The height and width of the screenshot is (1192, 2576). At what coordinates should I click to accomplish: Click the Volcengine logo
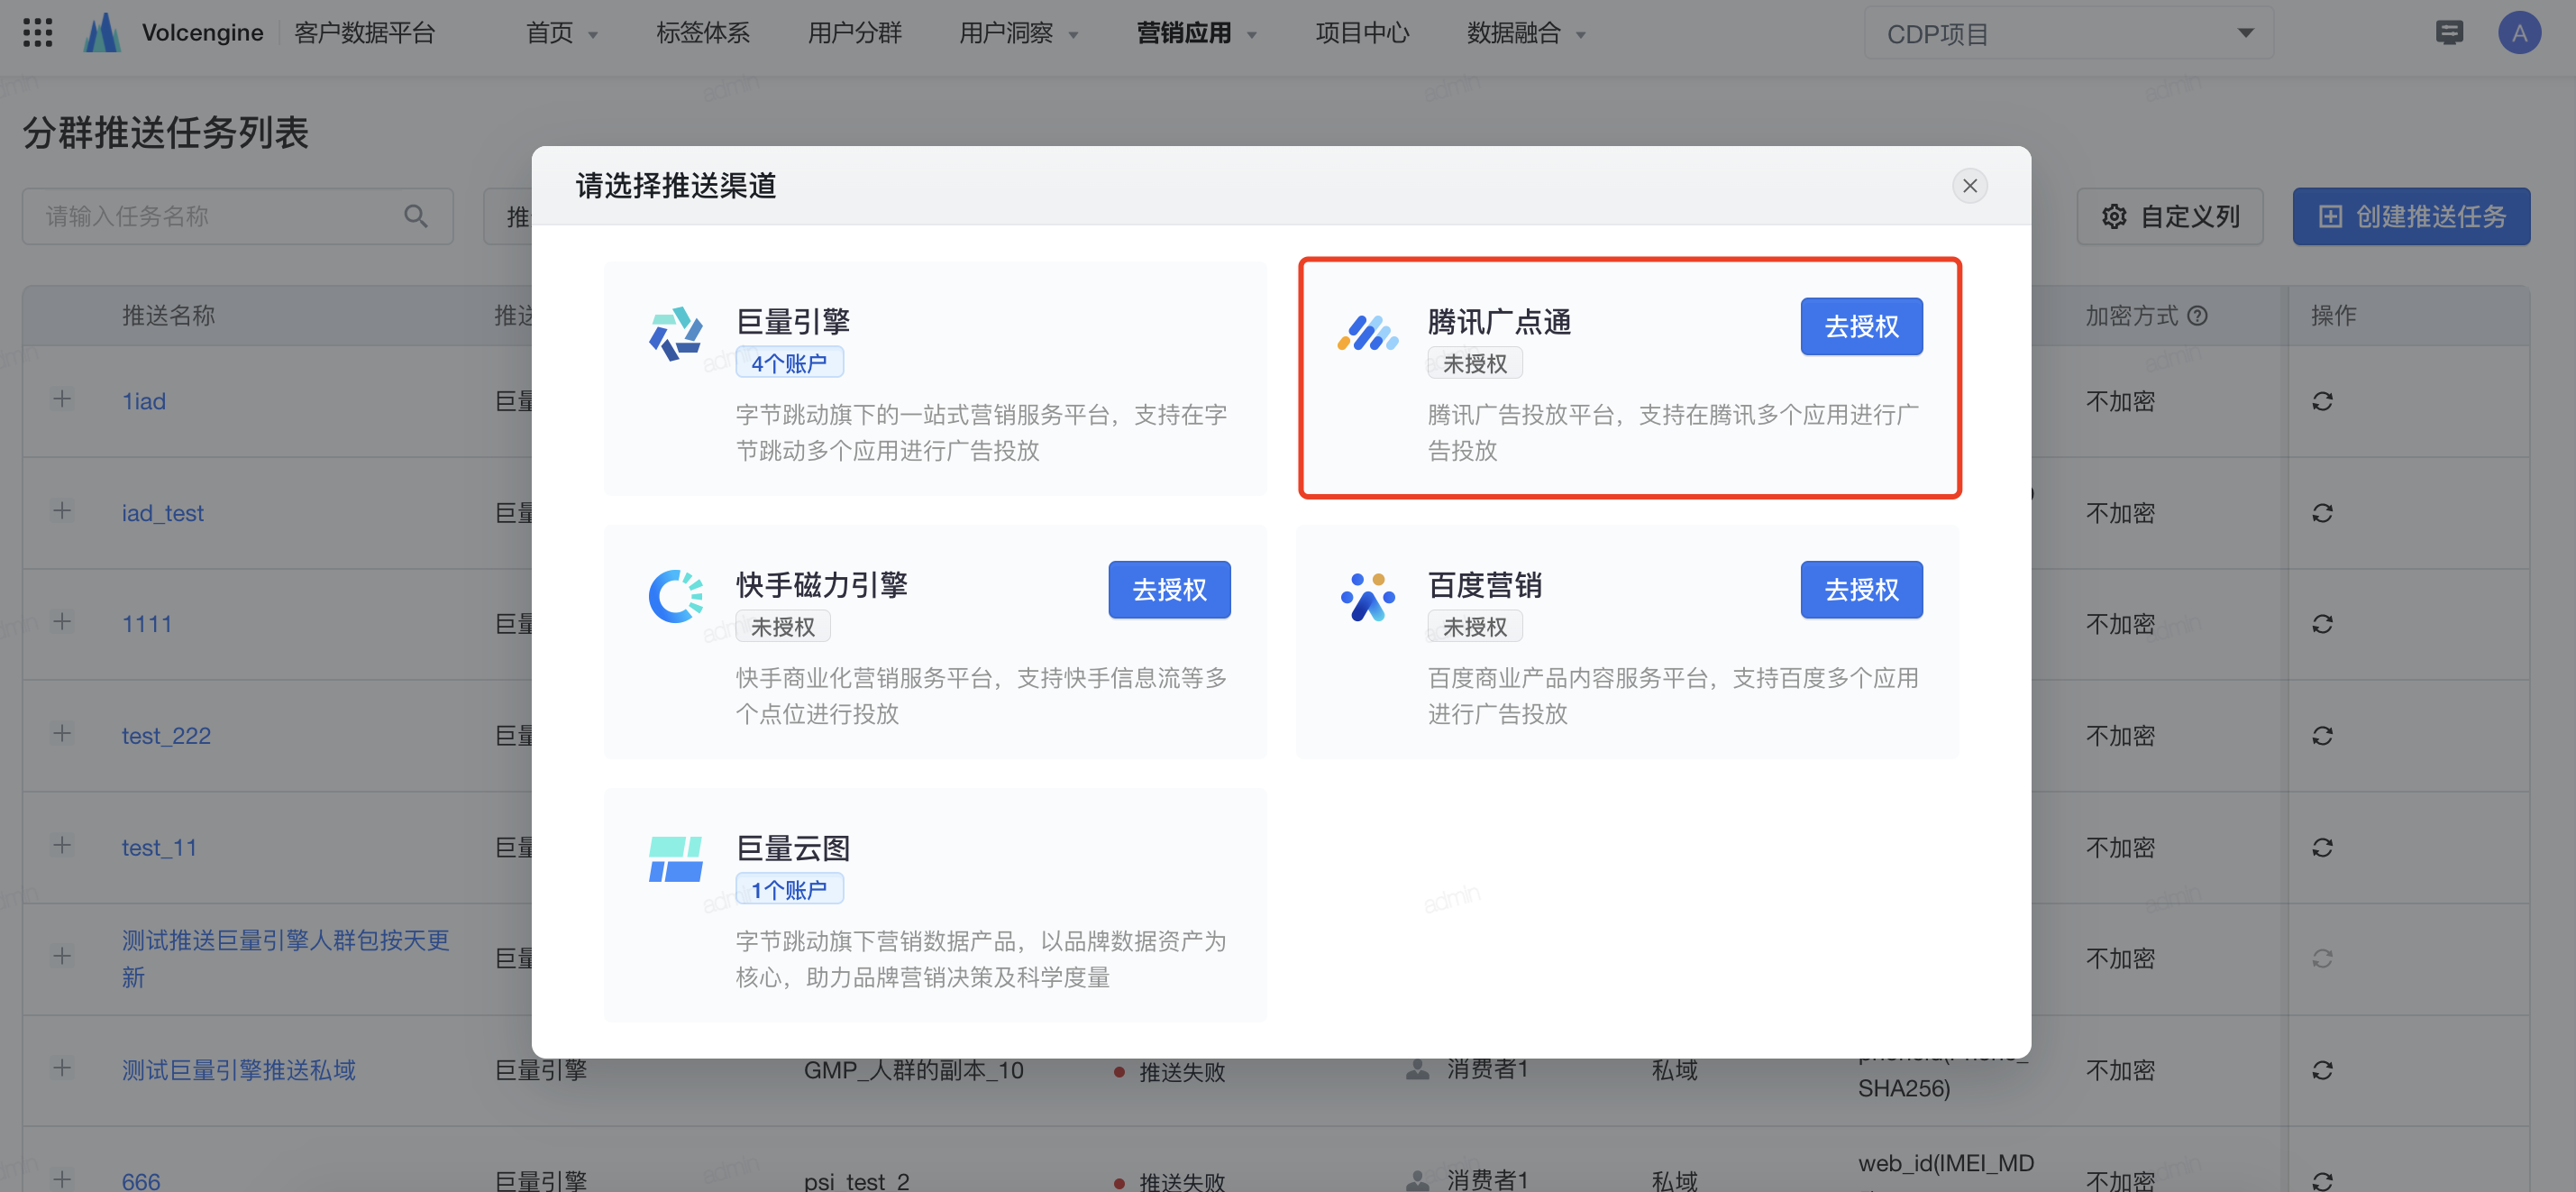click(103, 33)
